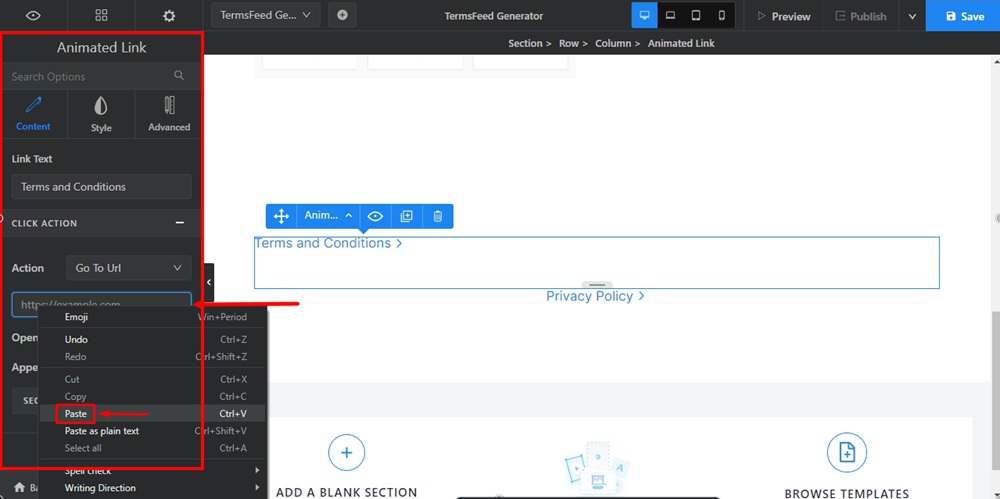
Task: Choose Paste as plain text
Action: pos(152,431)
